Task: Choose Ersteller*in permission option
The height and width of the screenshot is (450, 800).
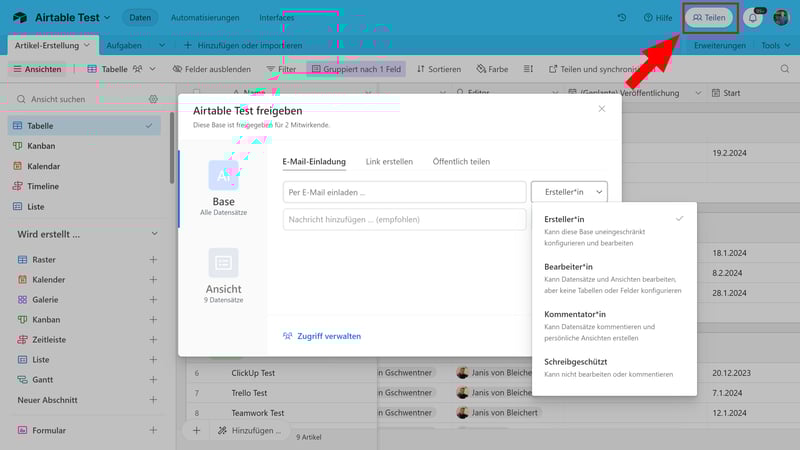Action: pyautogui.click(x=614, y=231)
